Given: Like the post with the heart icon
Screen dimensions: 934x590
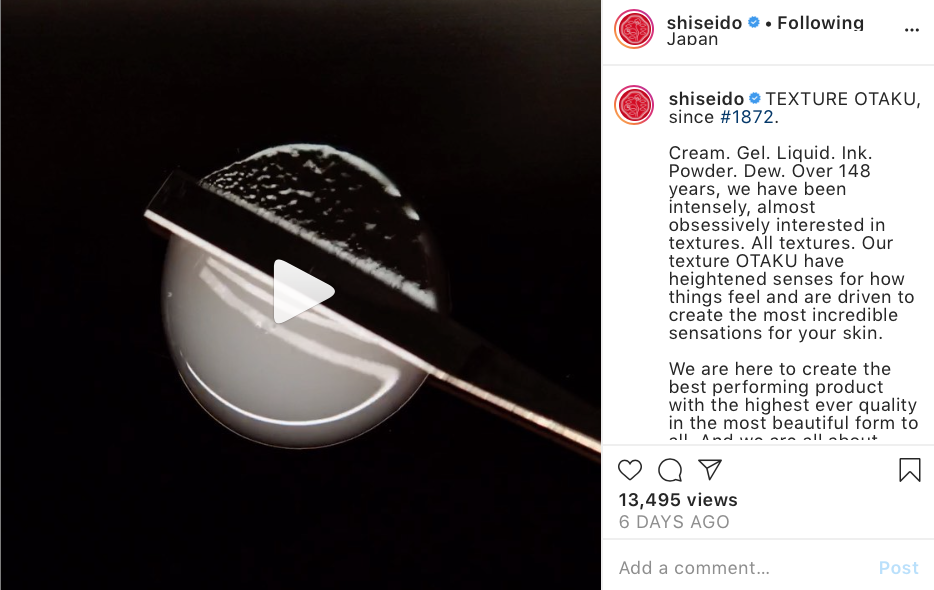Looking at the screenshot, I should [x=630, y=470].
